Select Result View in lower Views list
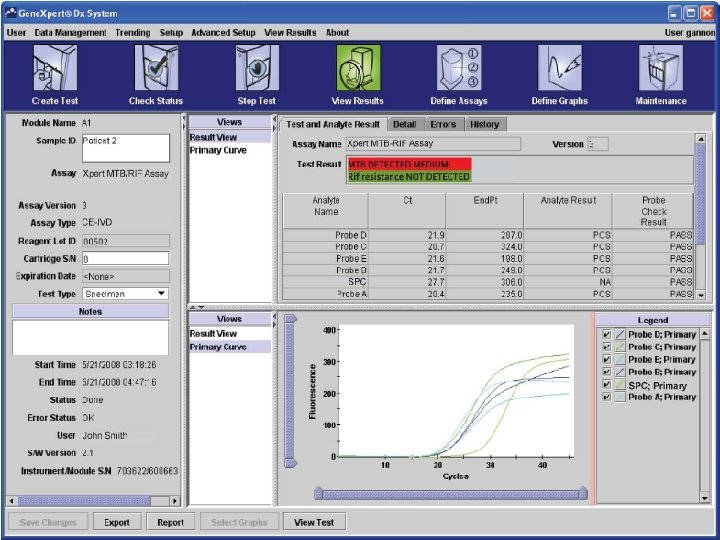The width and height of the screenshot is (720, 540). point(230,334)
